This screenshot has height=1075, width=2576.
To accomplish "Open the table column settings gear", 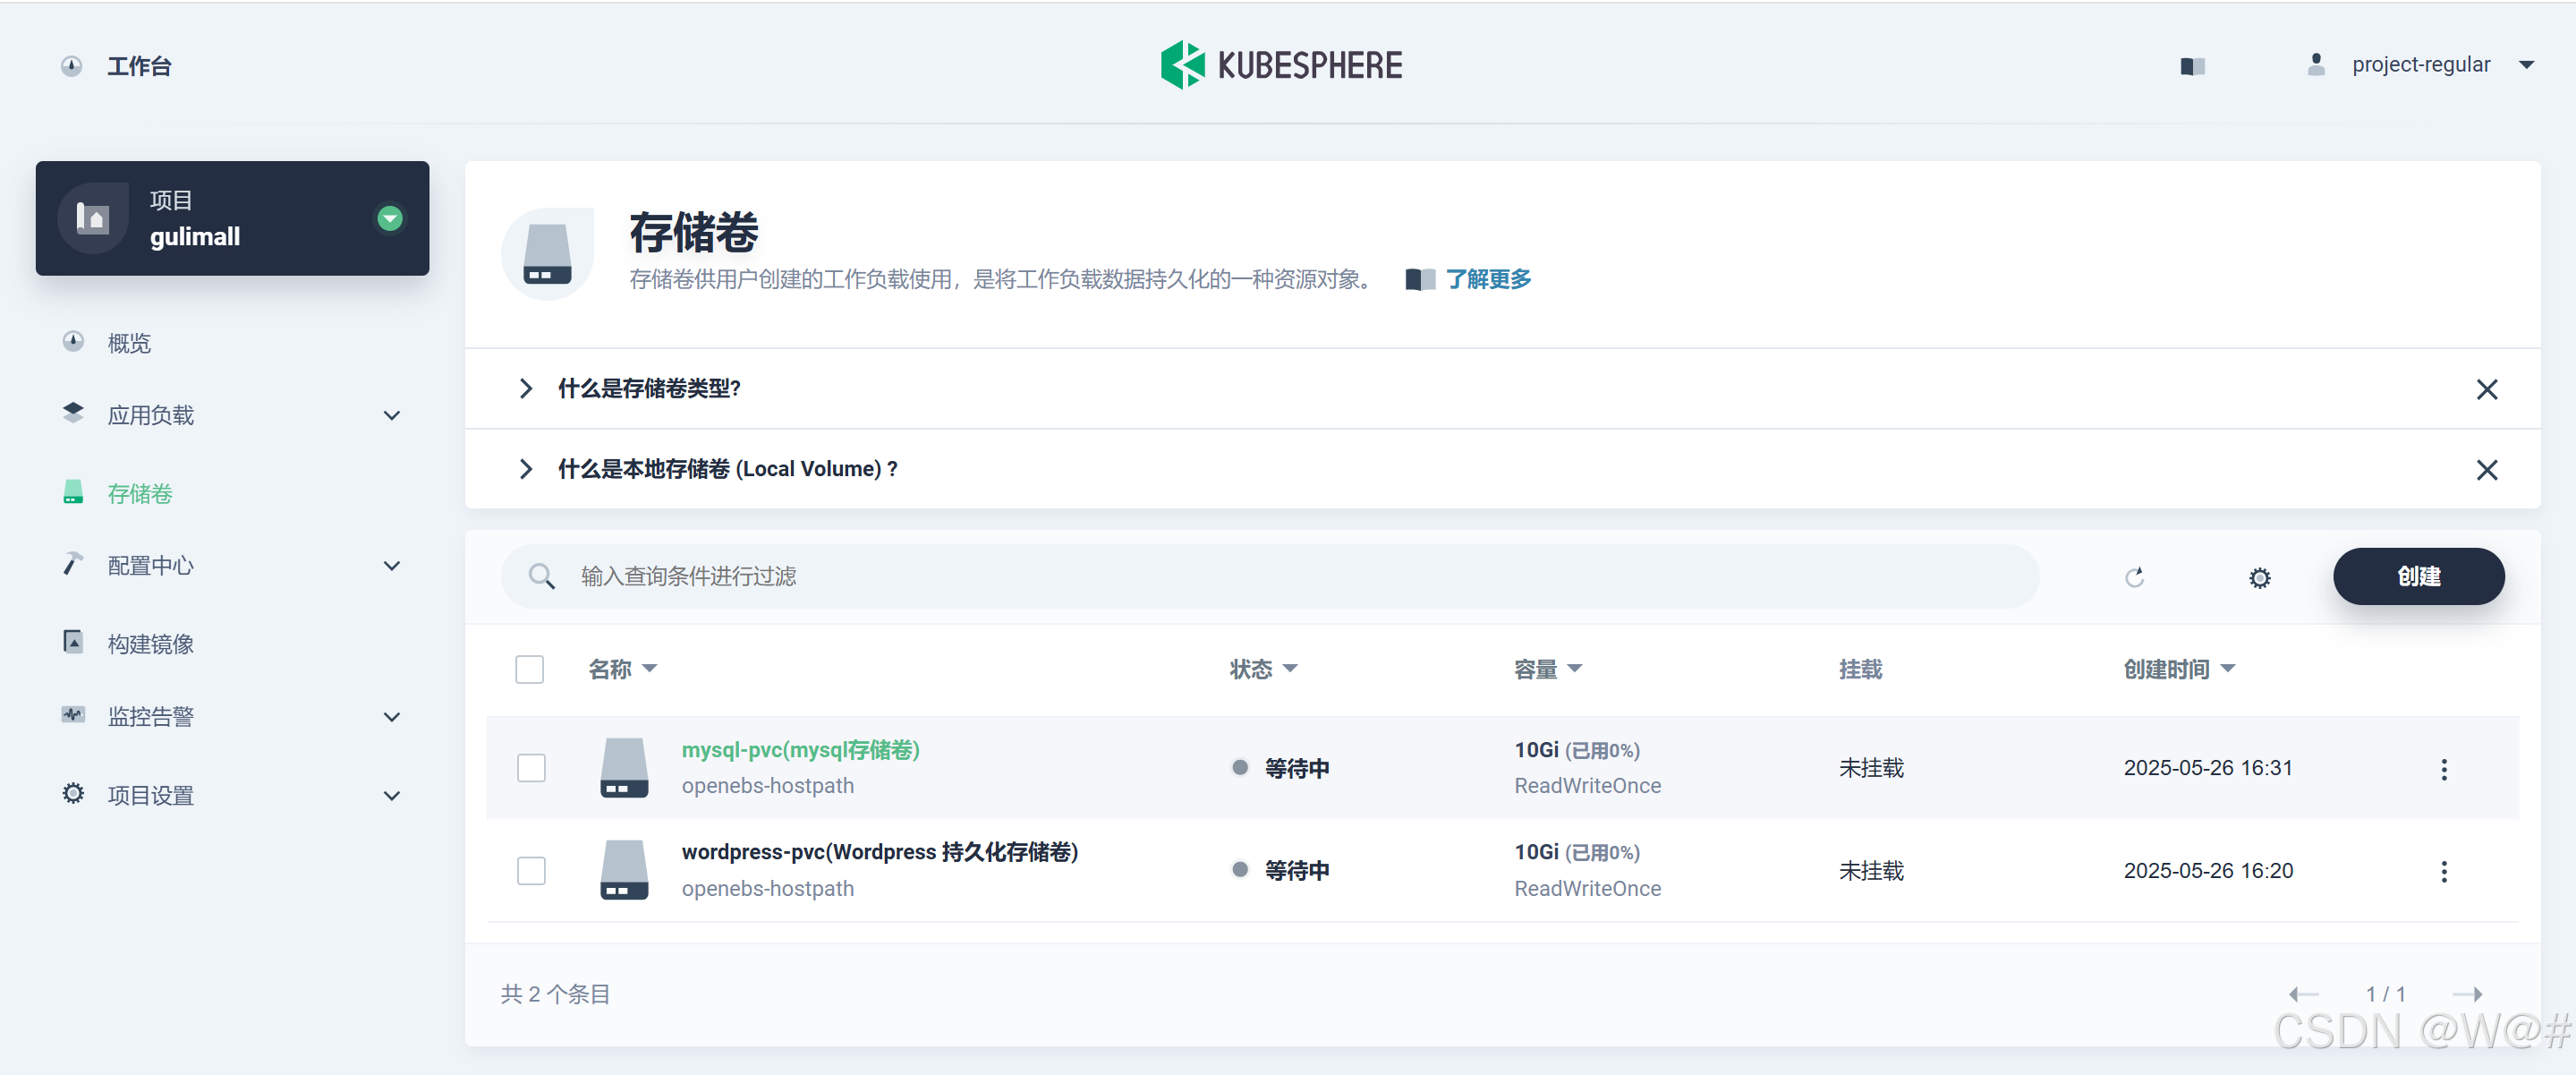I will tap(2259, 577).
